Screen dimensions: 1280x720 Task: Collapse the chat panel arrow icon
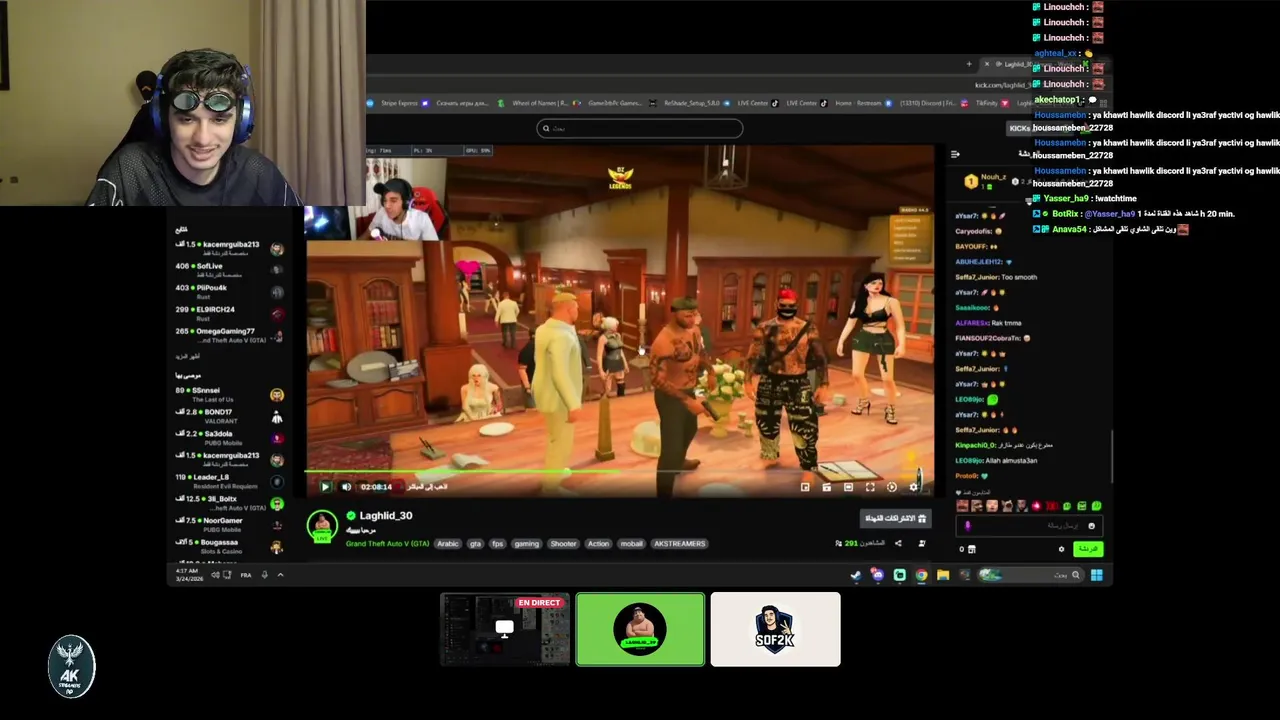pyautogui.click(x=955, y=154)
